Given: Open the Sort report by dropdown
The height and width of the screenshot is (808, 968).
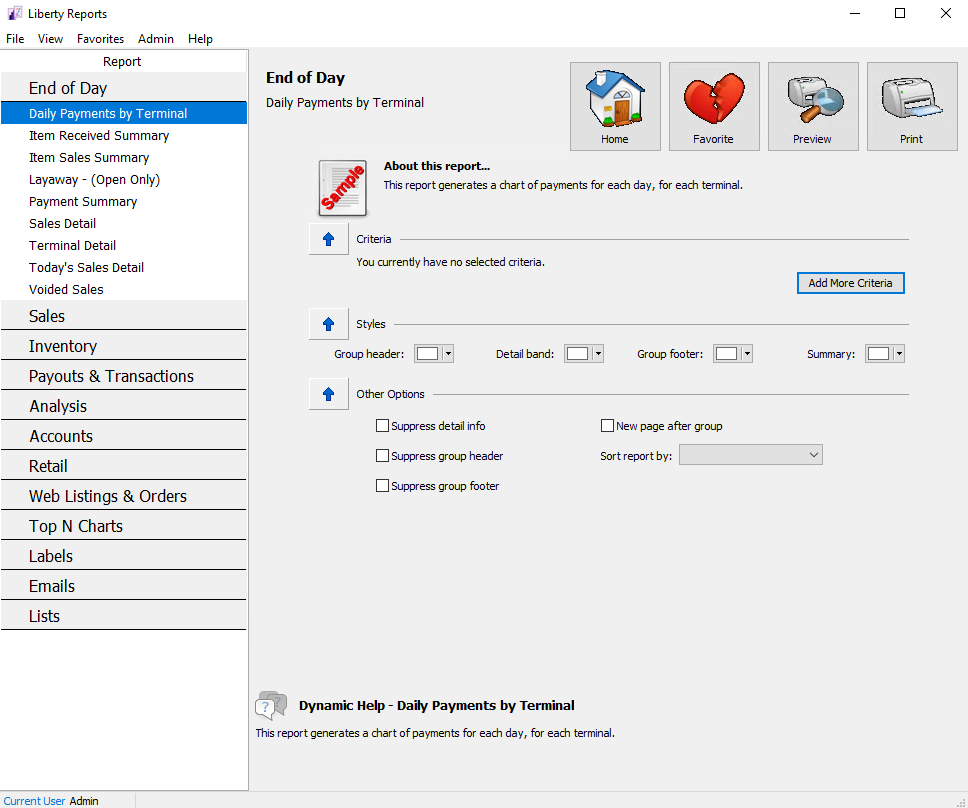Looking at the screenshot, I should 751,455.
